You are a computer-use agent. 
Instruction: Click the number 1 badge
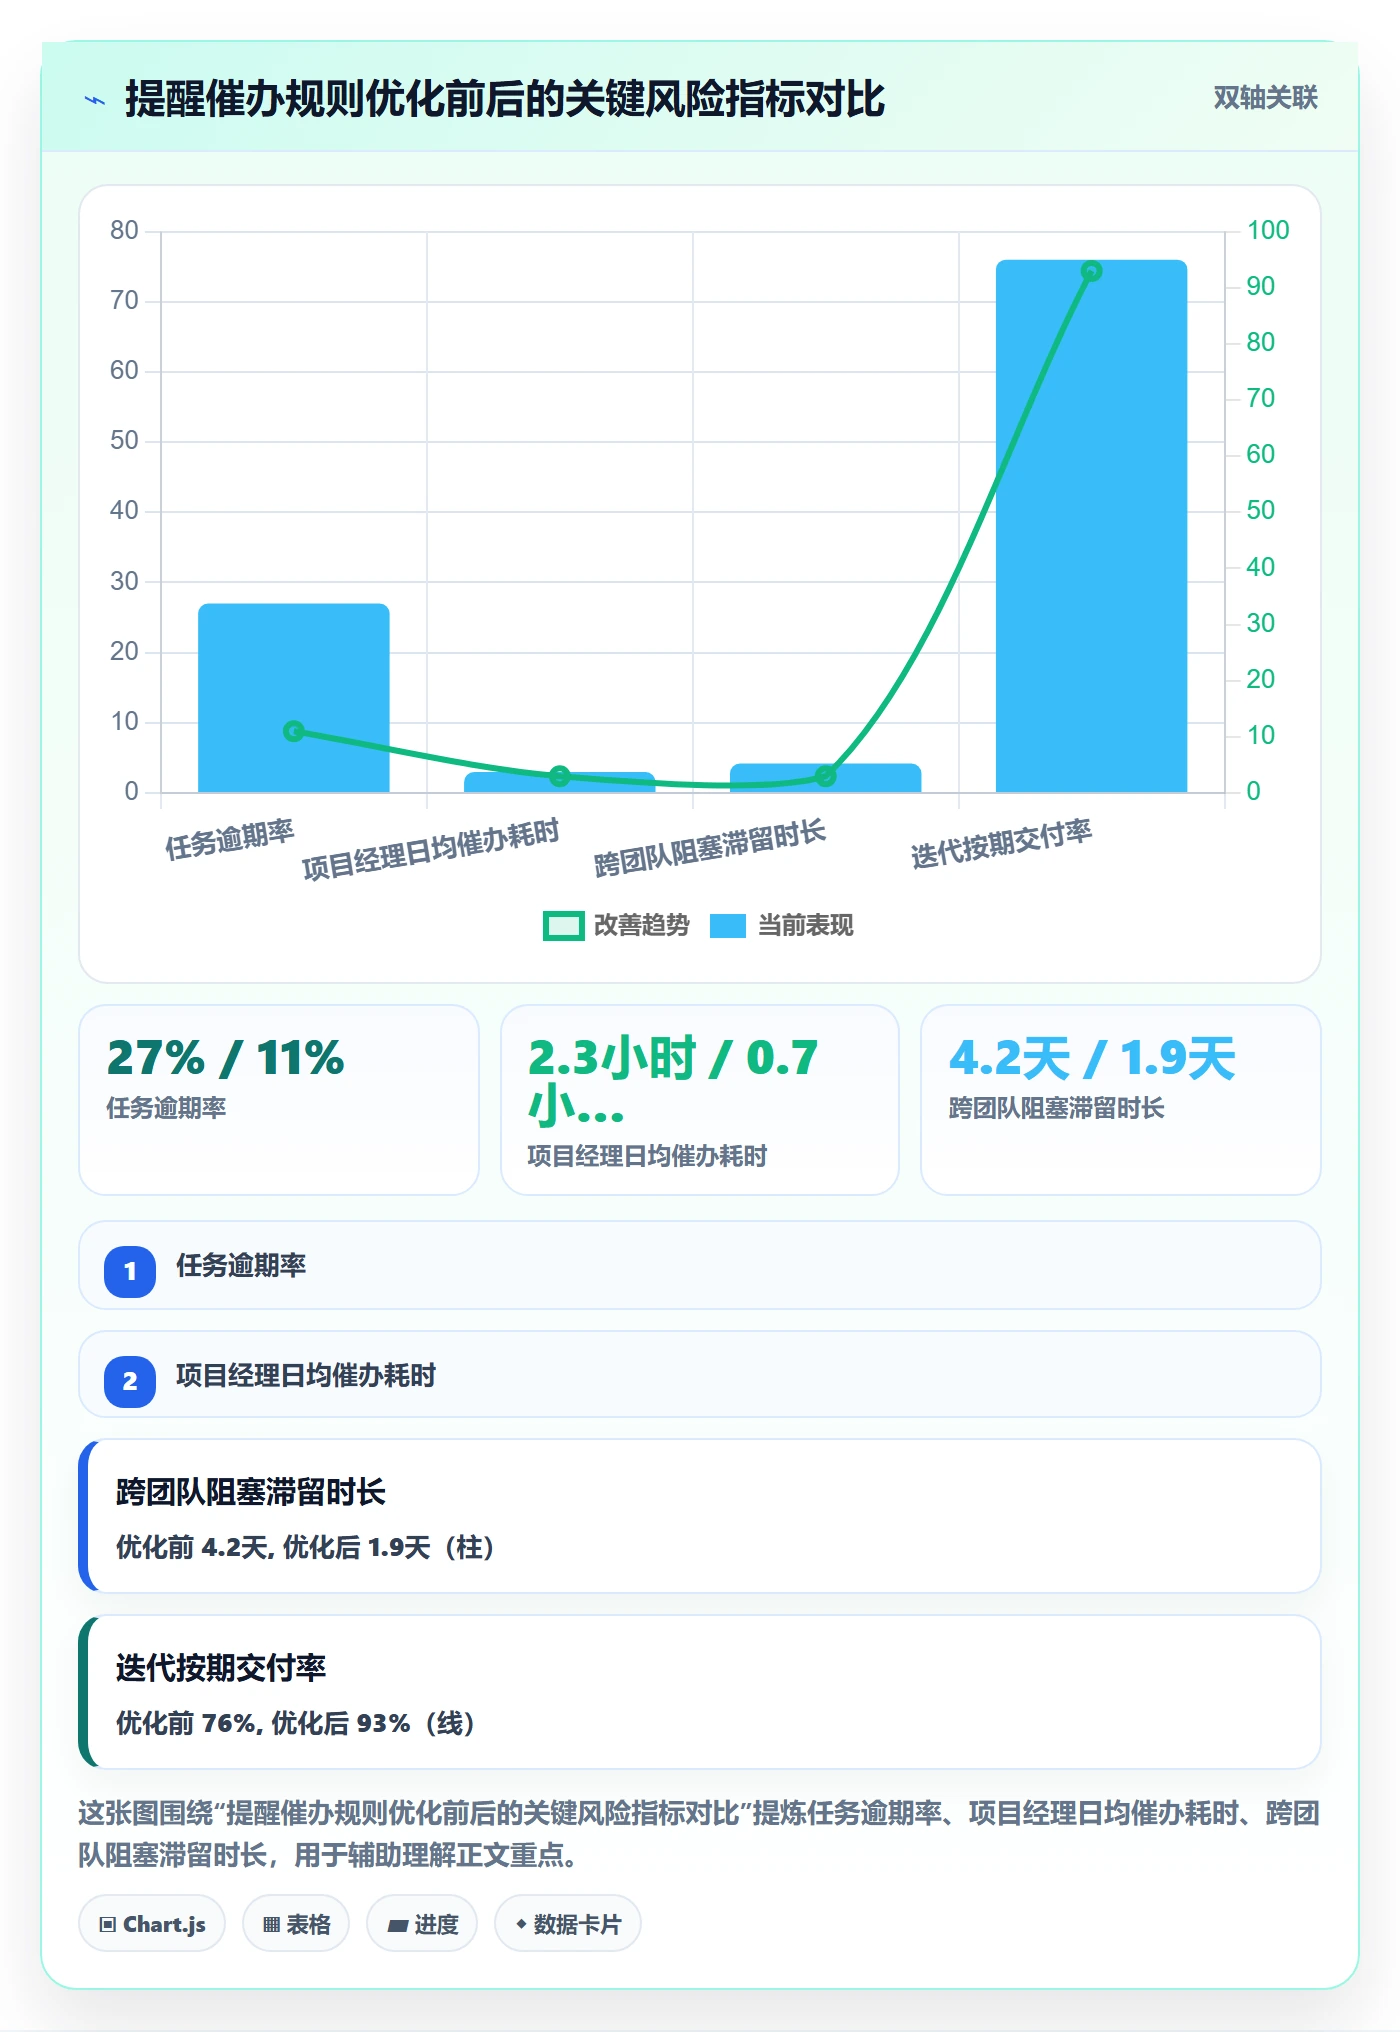pyautogui.click(x=130, y=1272)
